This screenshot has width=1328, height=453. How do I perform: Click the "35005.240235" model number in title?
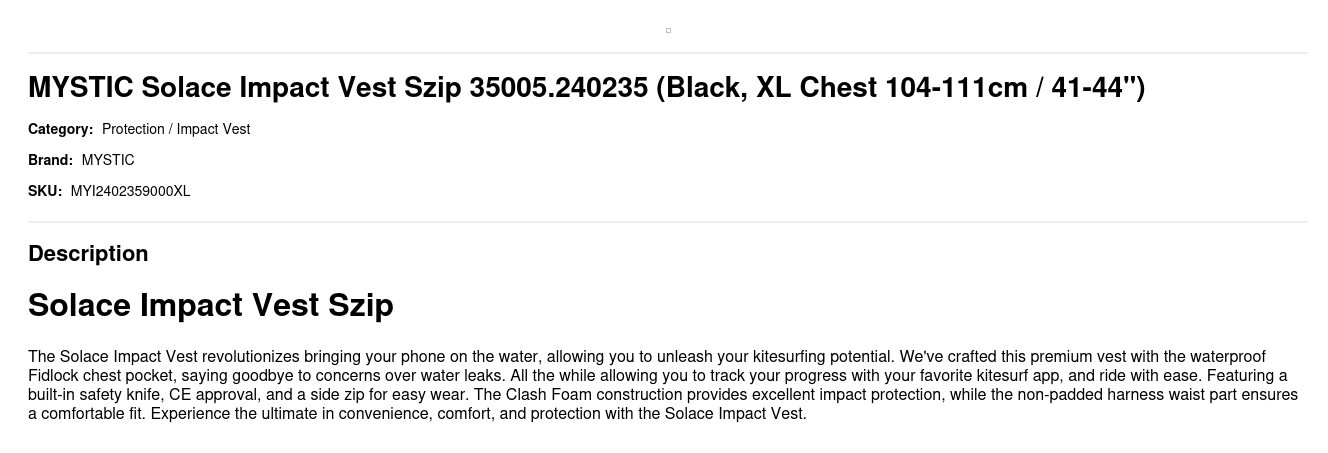click(x=558, y=88)
